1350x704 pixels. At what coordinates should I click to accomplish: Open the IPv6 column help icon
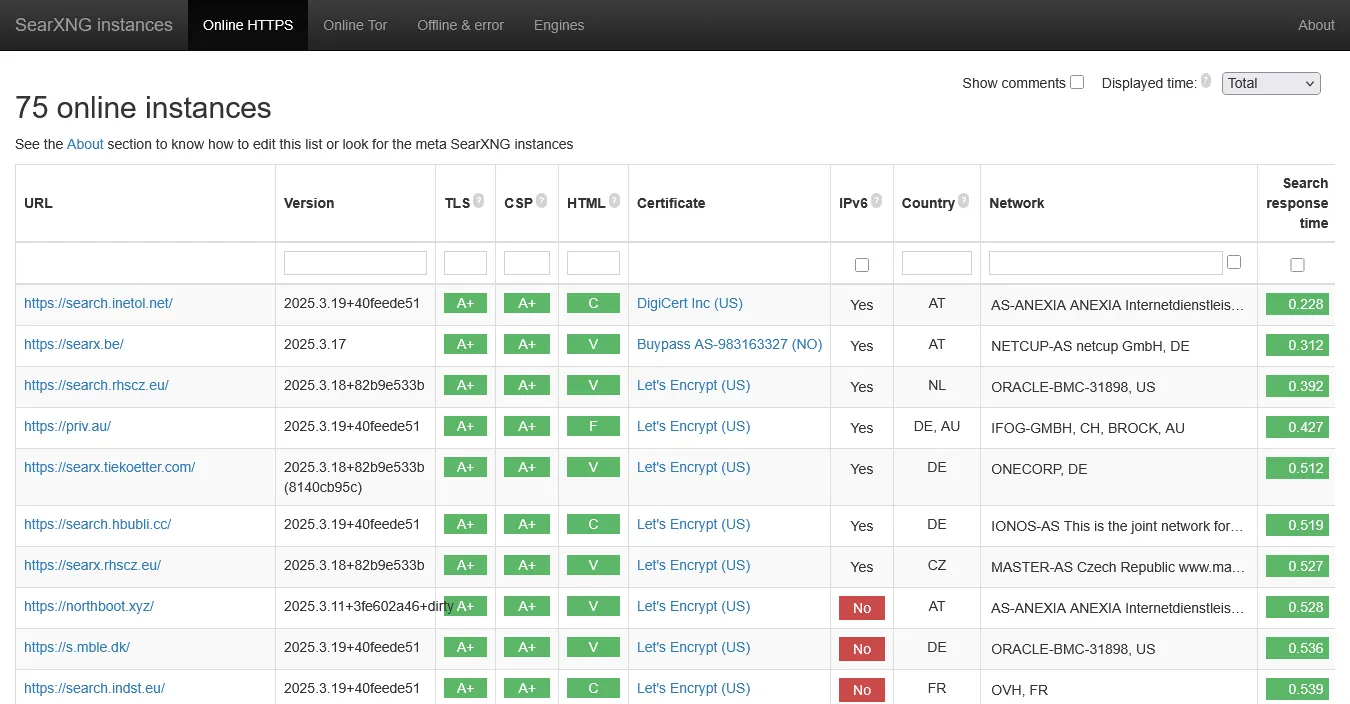tap(876, 200)
